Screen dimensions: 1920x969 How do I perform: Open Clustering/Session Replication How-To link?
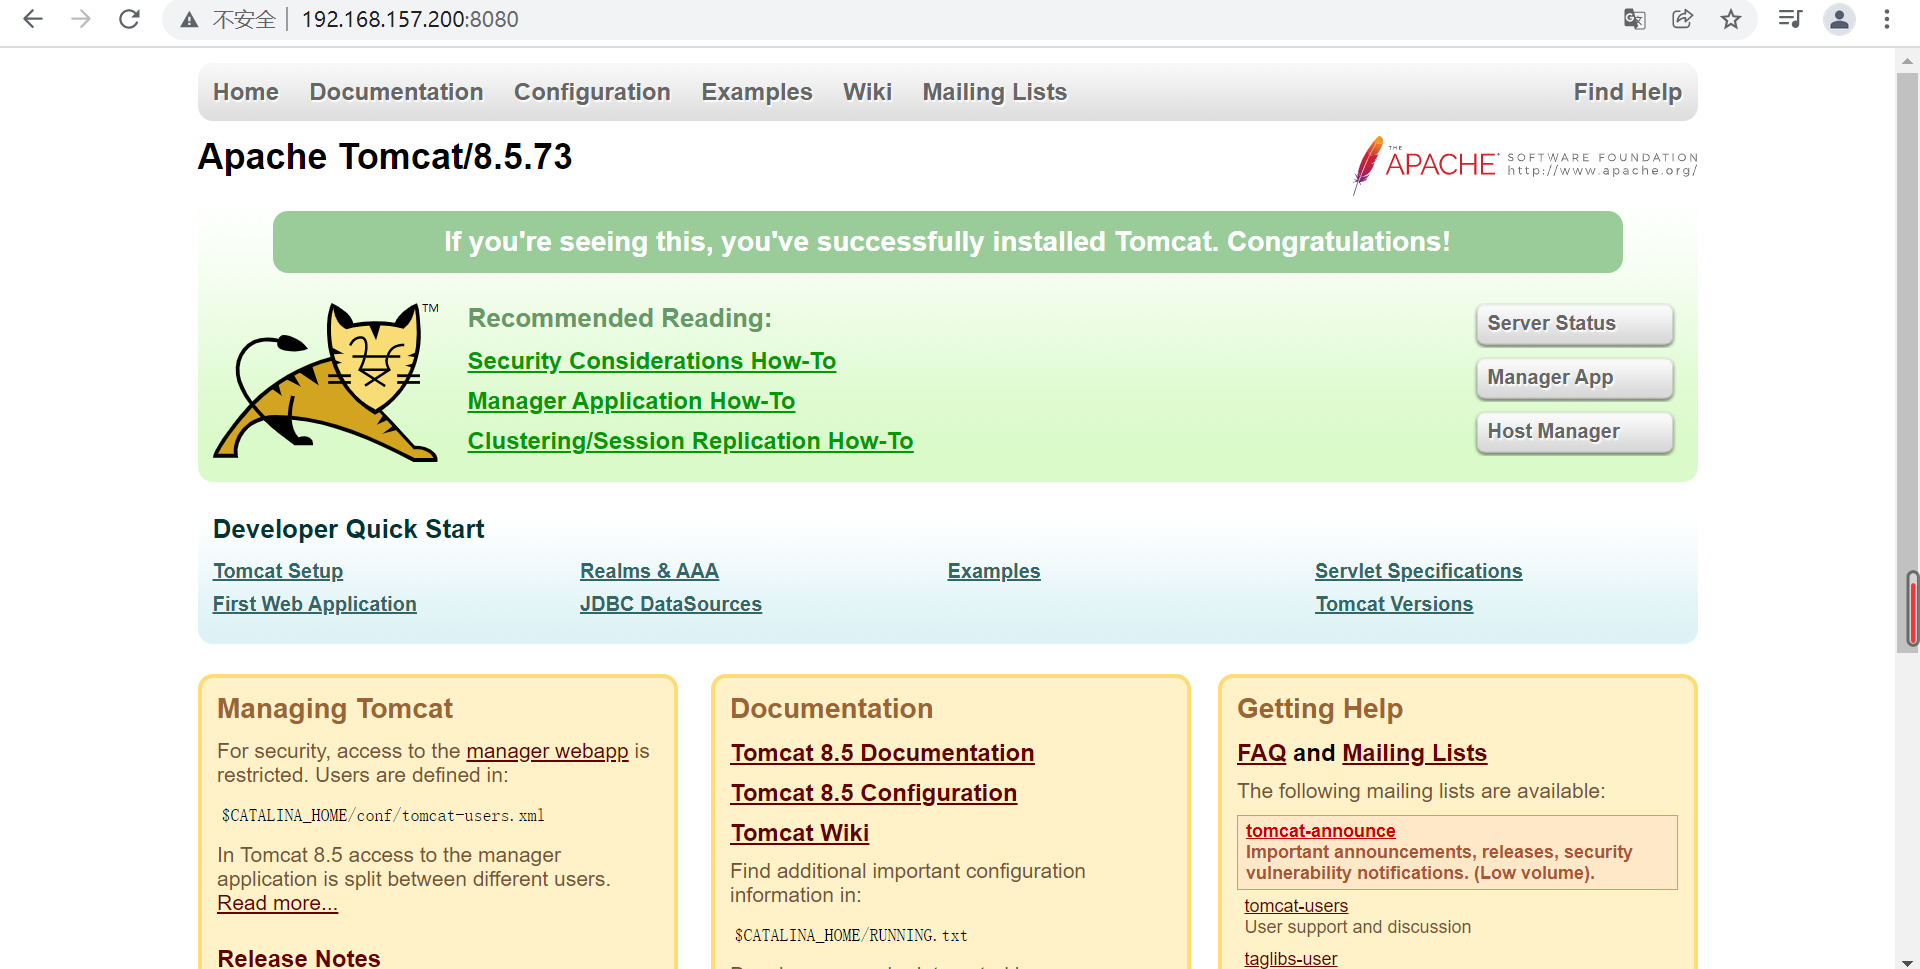tap(690, 441)
